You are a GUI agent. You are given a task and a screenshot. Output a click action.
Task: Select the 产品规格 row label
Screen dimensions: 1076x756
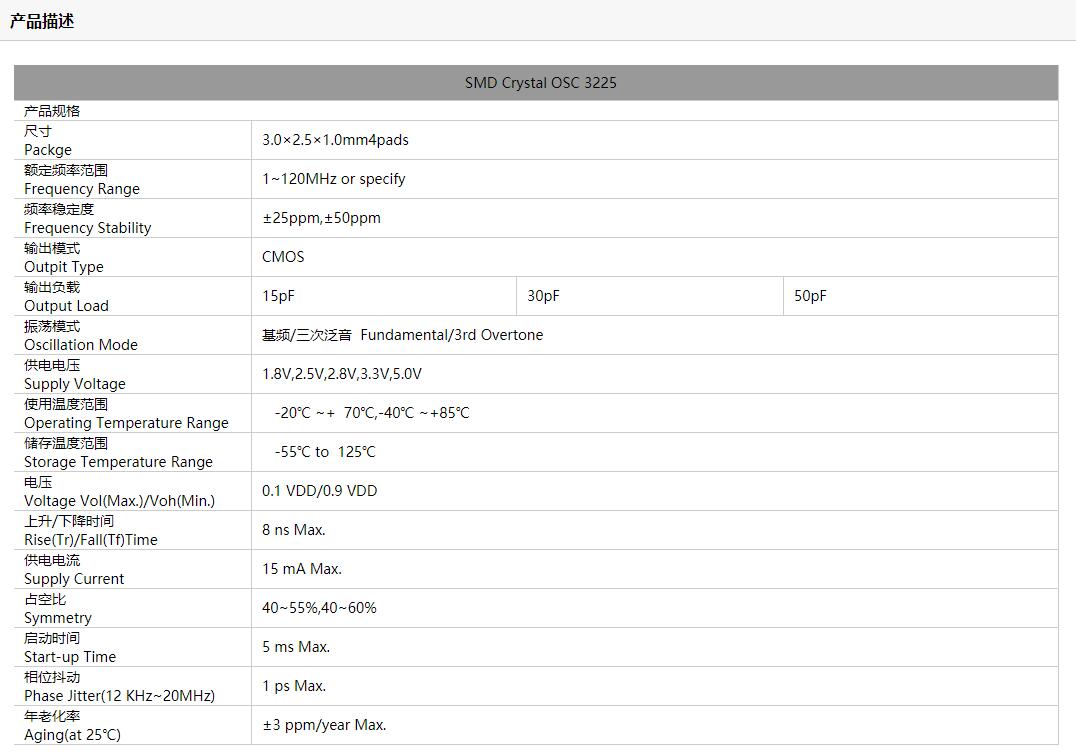[x=52, y=111]
